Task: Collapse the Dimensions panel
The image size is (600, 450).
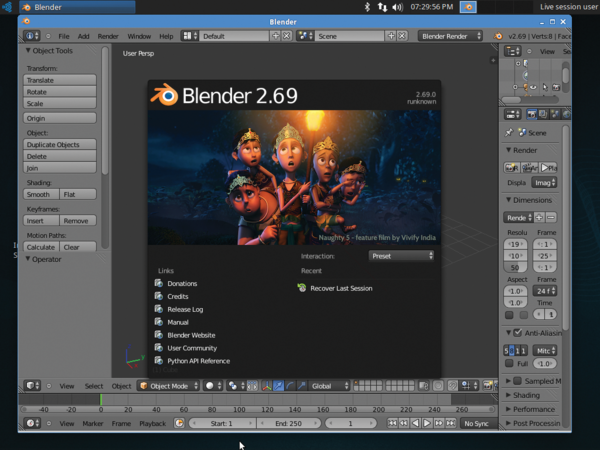Action: [509, 200]
